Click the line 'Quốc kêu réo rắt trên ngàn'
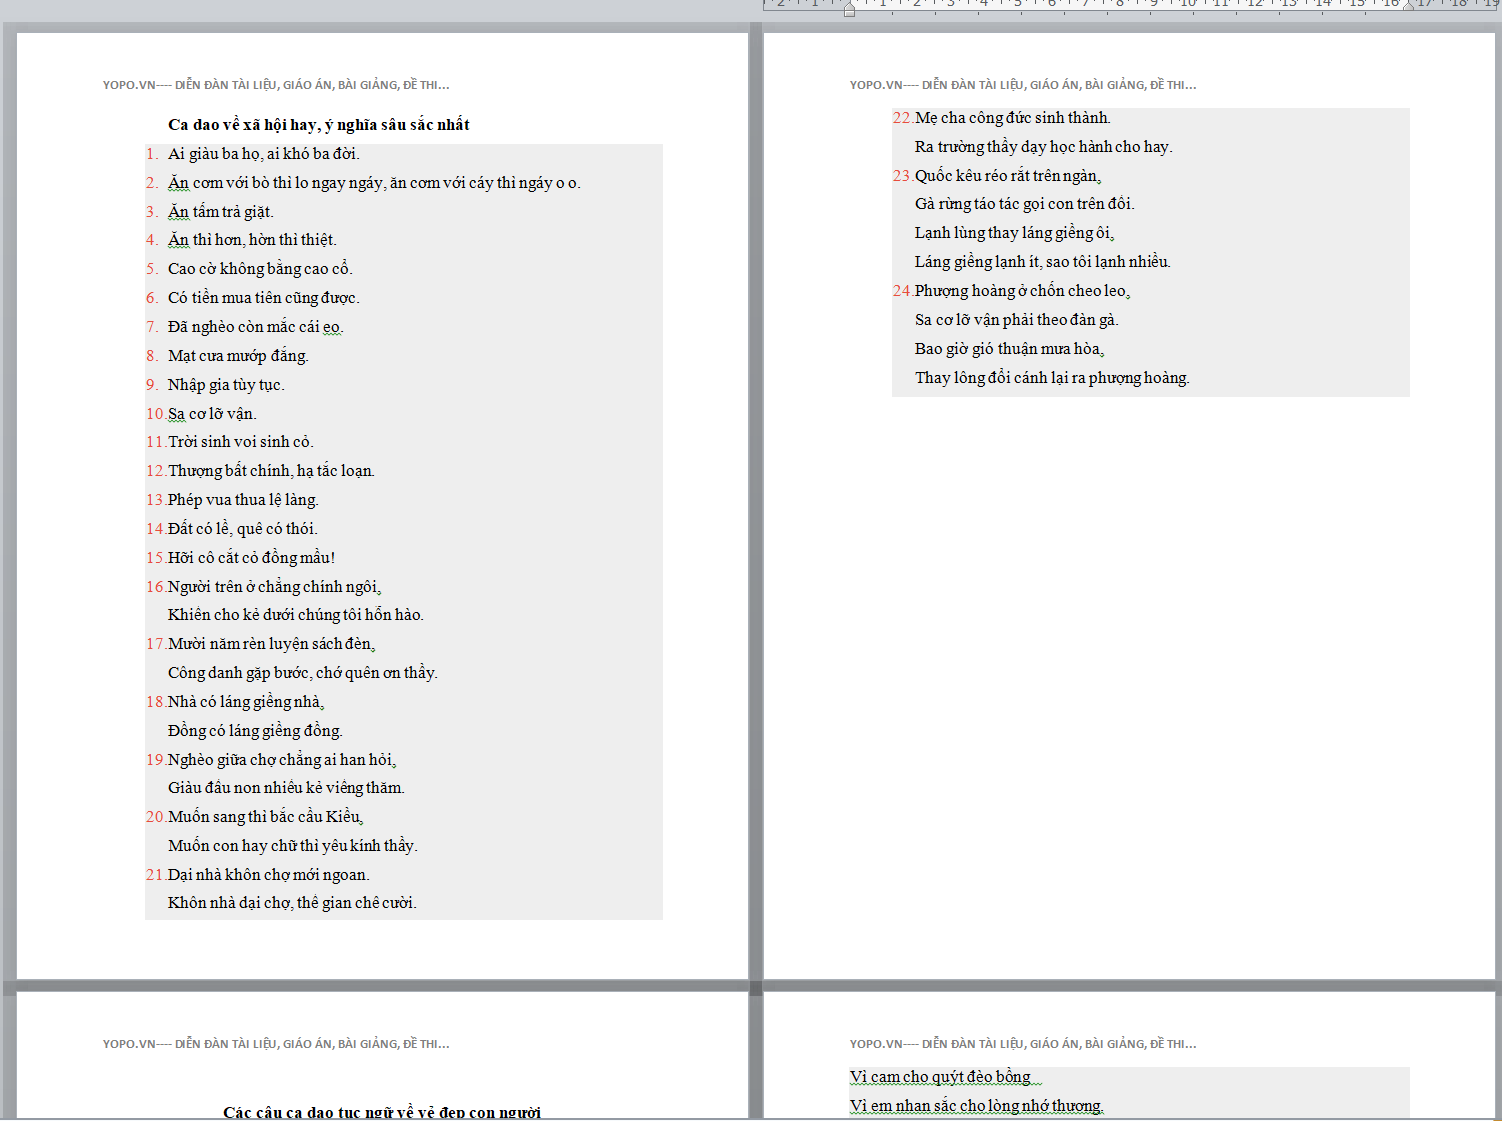 pos(1007,176)
